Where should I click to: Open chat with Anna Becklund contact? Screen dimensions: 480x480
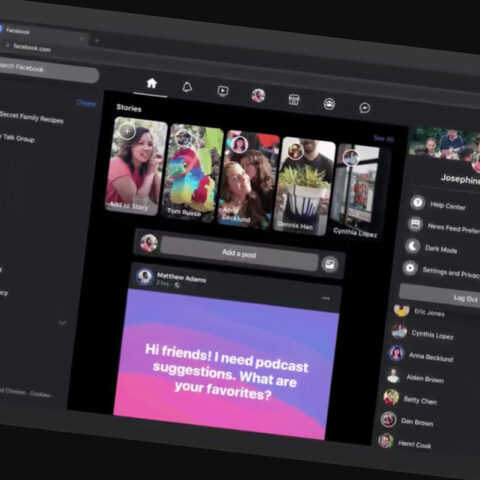[431, 357]
